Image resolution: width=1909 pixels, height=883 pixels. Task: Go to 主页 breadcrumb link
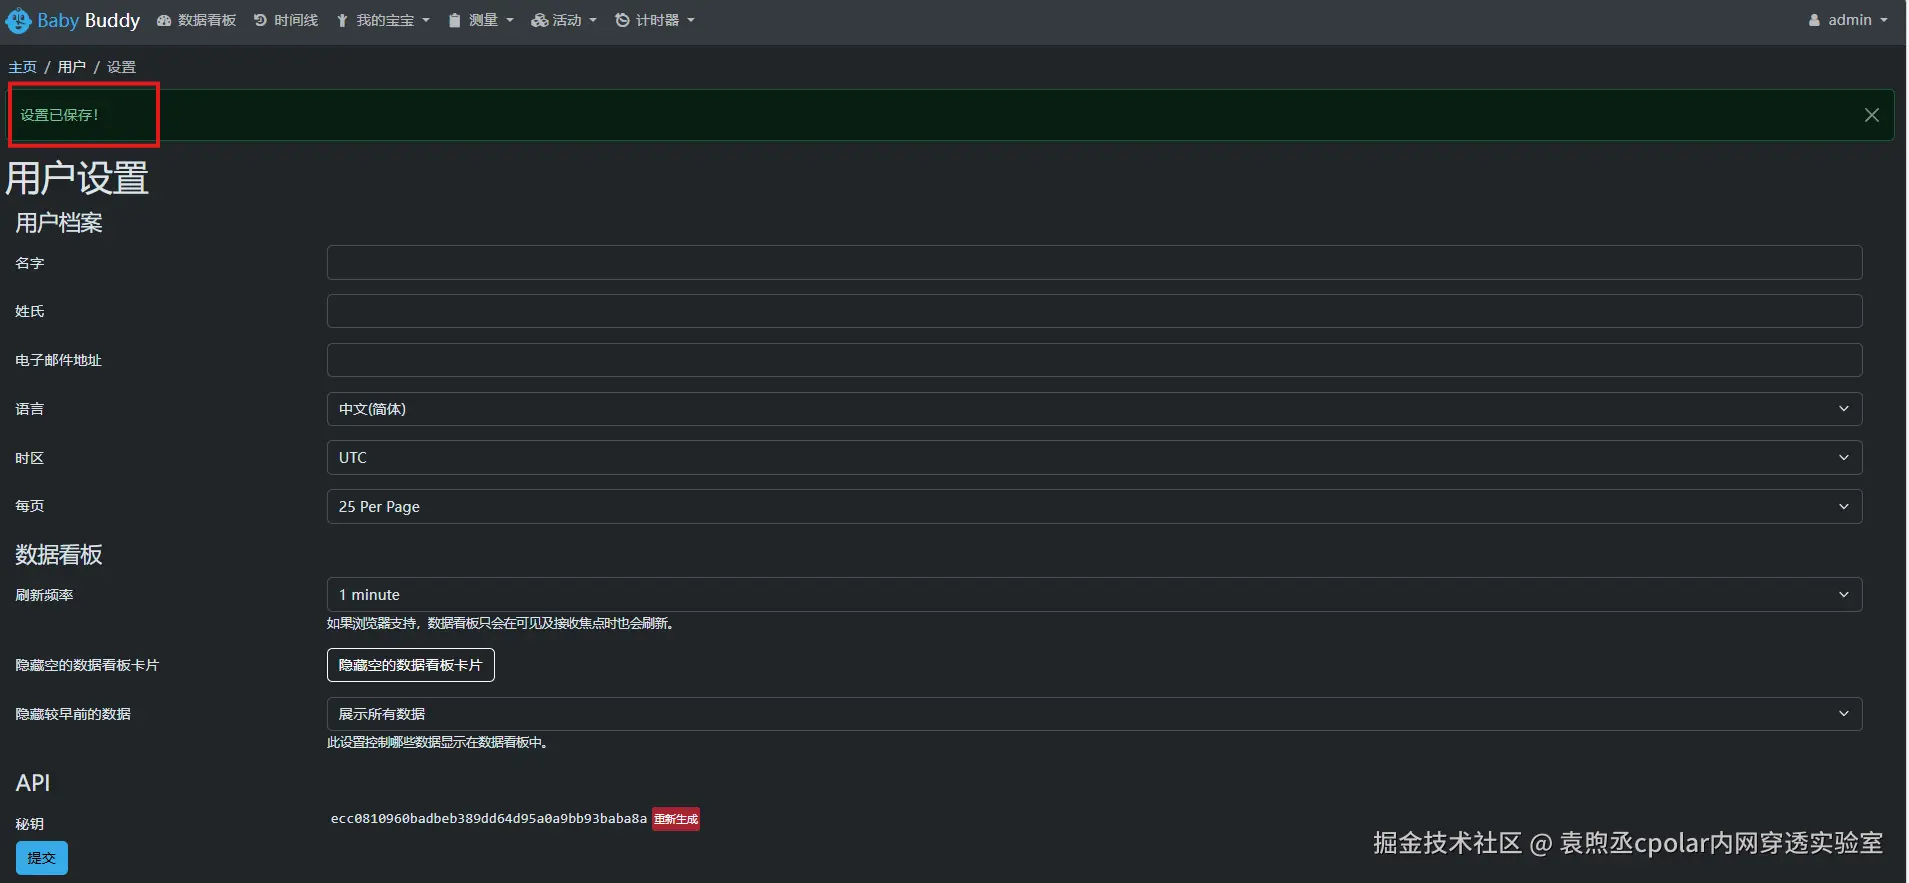click(23, 67)
